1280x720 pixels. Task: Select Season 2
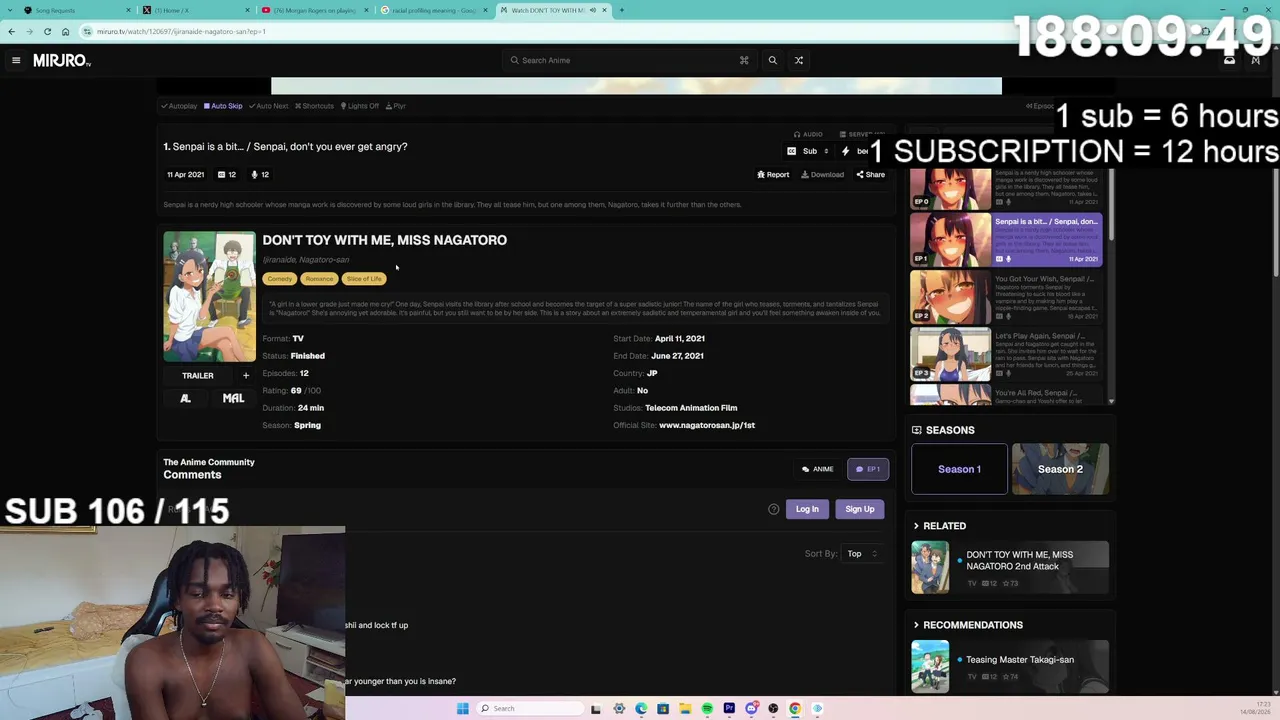point(1060,469)
